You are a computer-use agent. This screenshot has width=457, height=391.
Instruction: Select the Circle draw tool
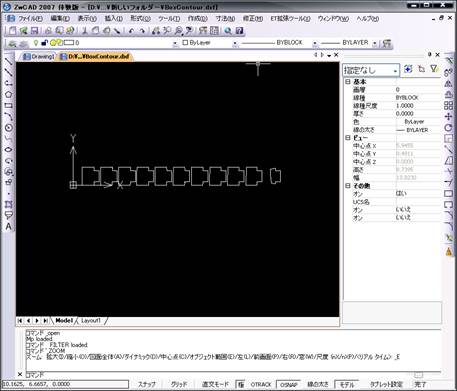(x=9, y=128)
